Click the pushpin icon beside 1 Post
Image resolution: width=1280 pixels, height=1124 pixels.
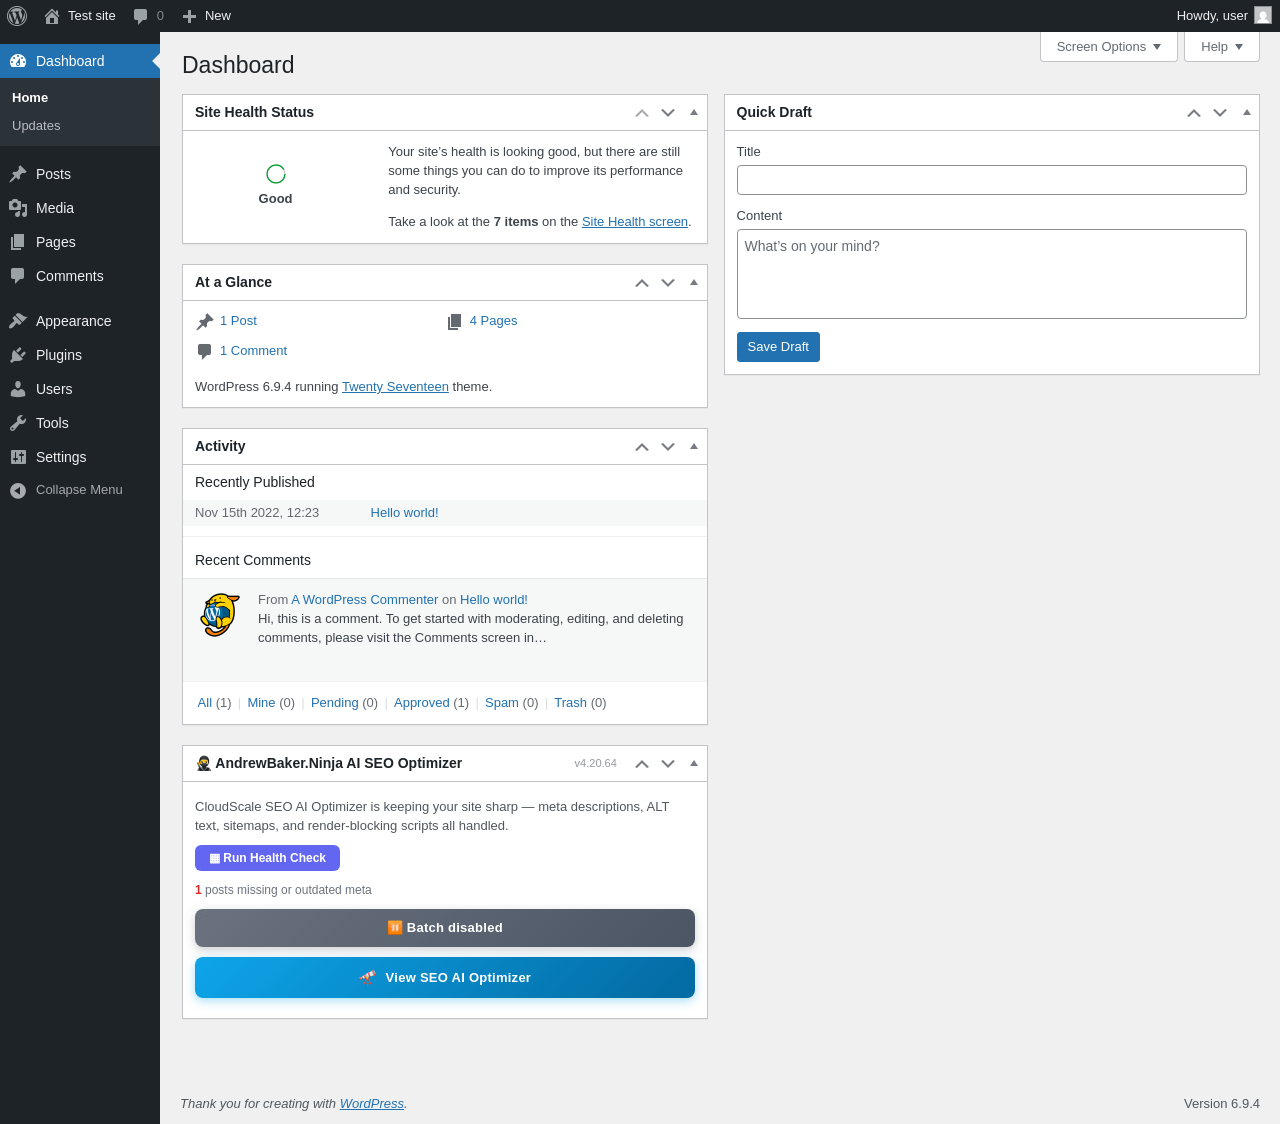point(205,321)
